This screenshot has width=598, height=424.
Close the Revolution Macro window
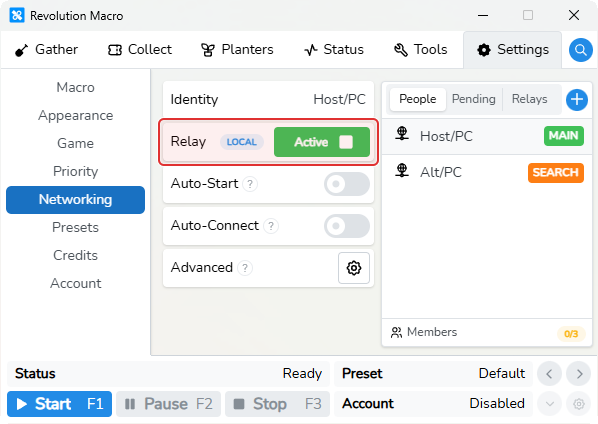point(574,16)
